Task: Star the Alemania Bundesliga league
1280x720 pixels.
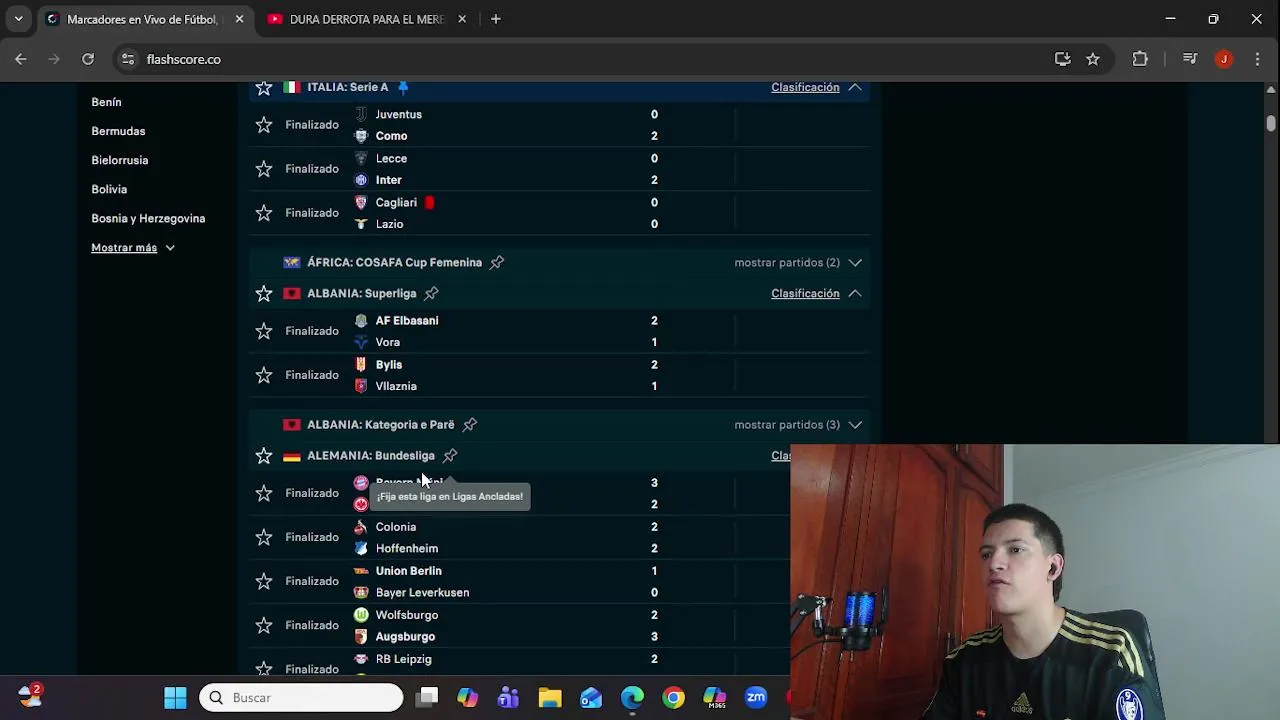Action: tap(264, 456)
